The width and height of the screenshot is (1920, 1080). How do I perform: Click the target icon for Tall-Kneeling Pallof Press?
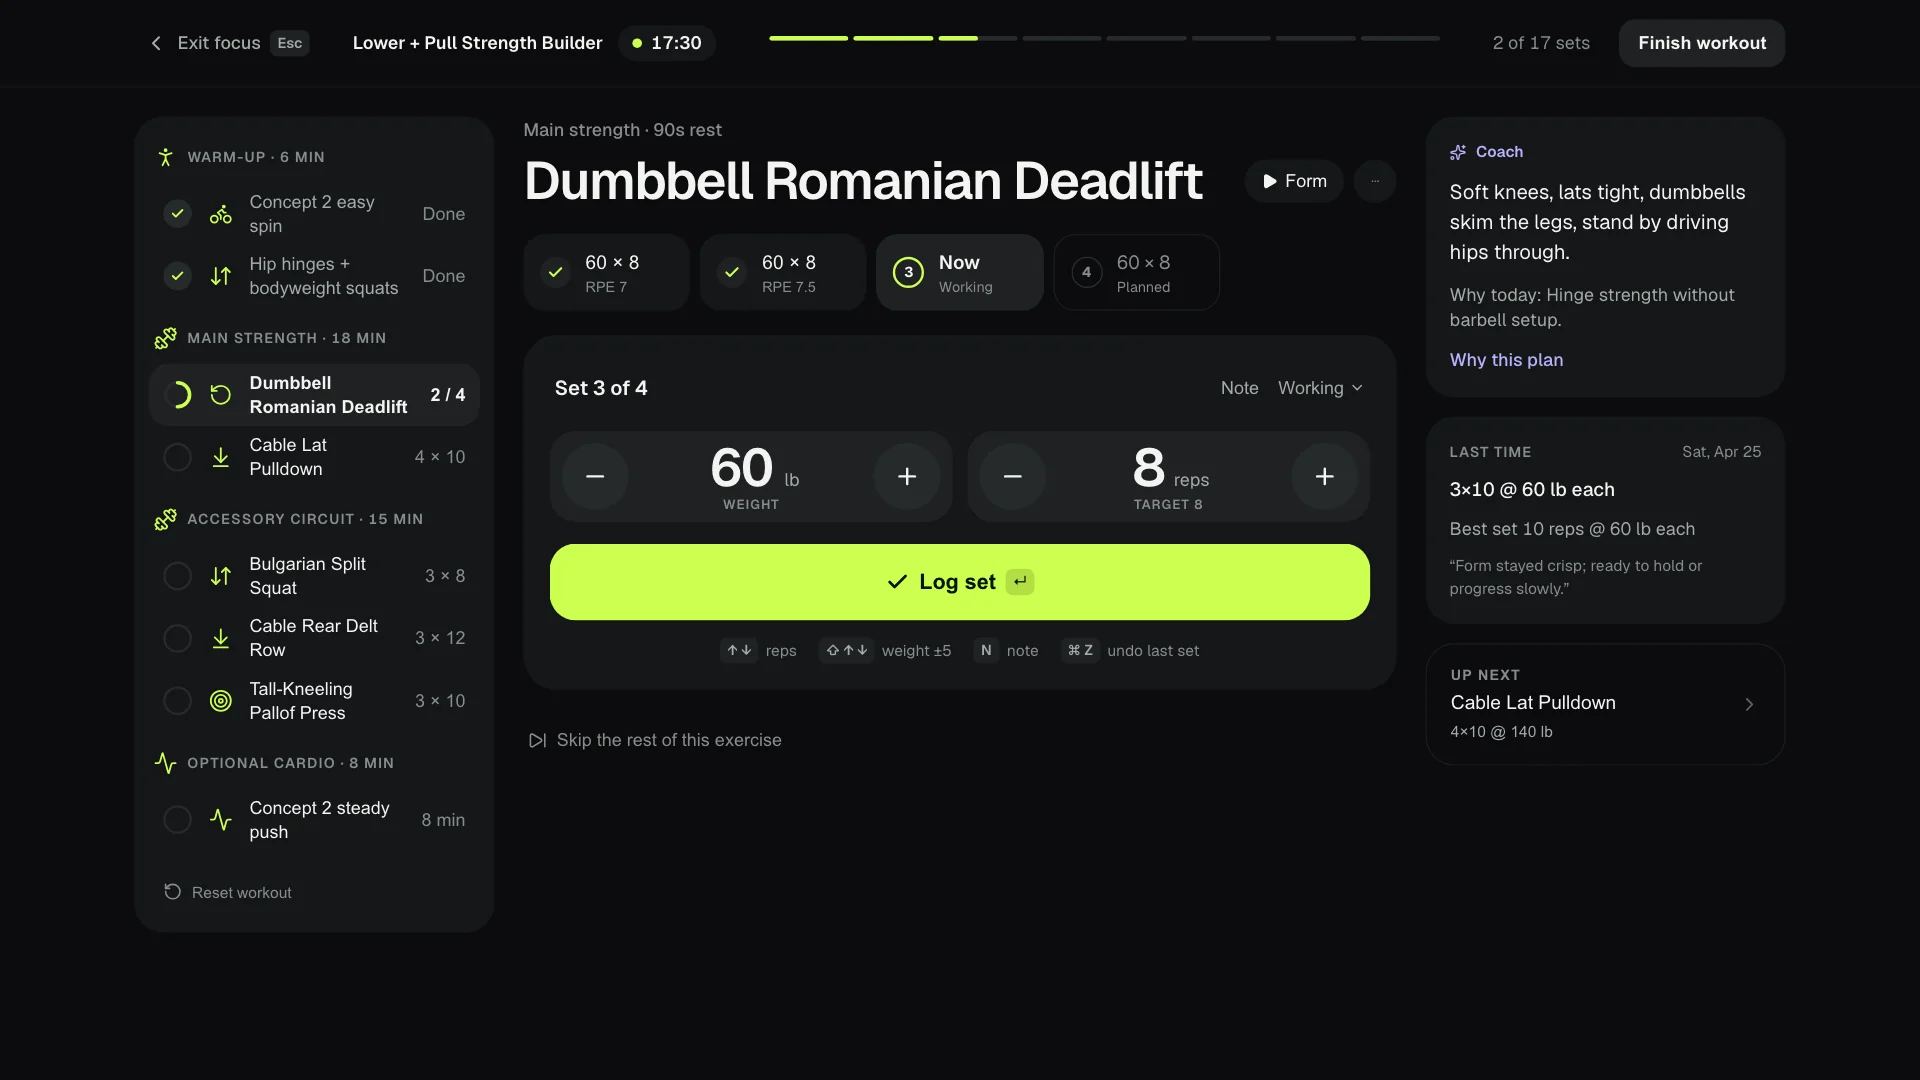[x=221, y=701]
